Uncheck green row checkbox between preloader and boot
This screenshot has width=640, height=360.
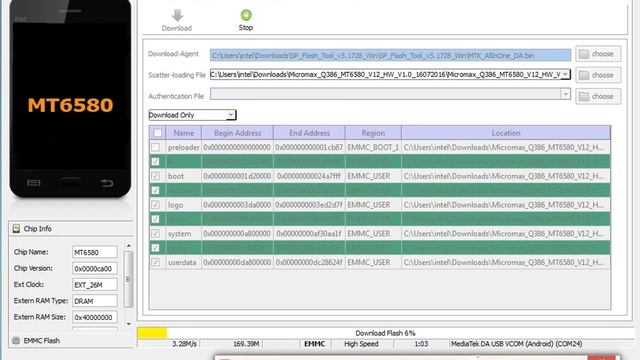(x=156, y=162)
